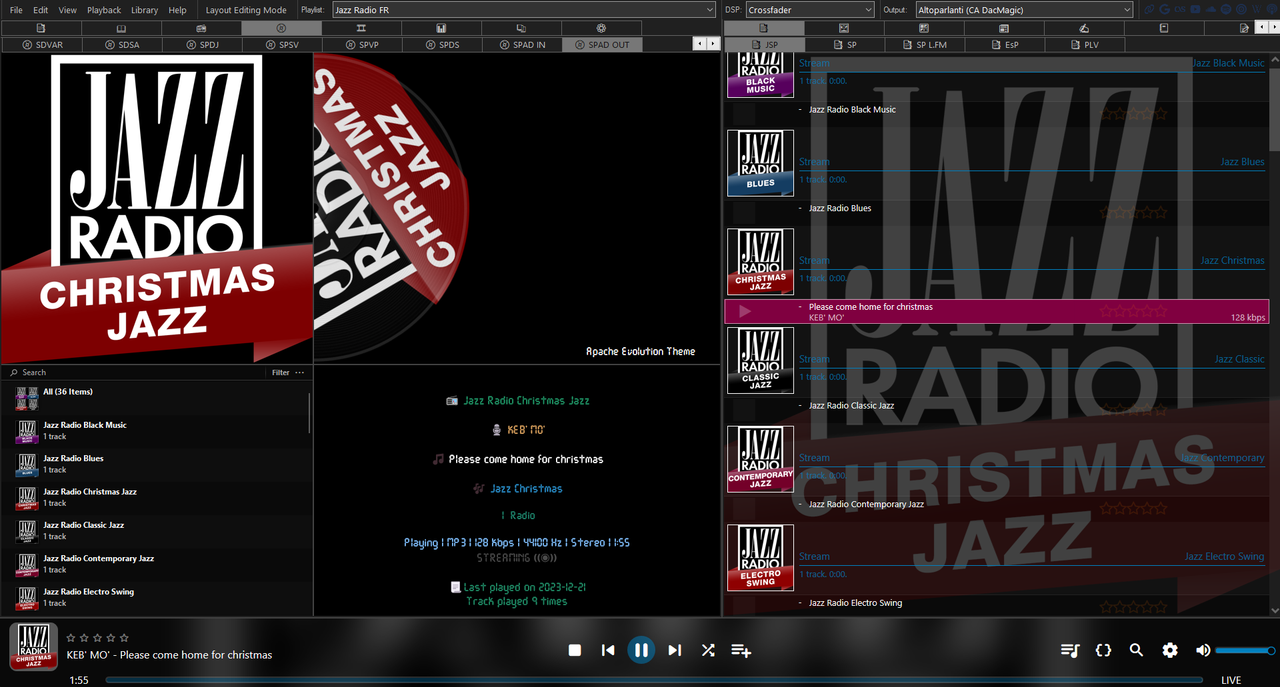The image size is (1280, 687).
Task: Select the open book icon tab
Action: click(x=121, y=28)
